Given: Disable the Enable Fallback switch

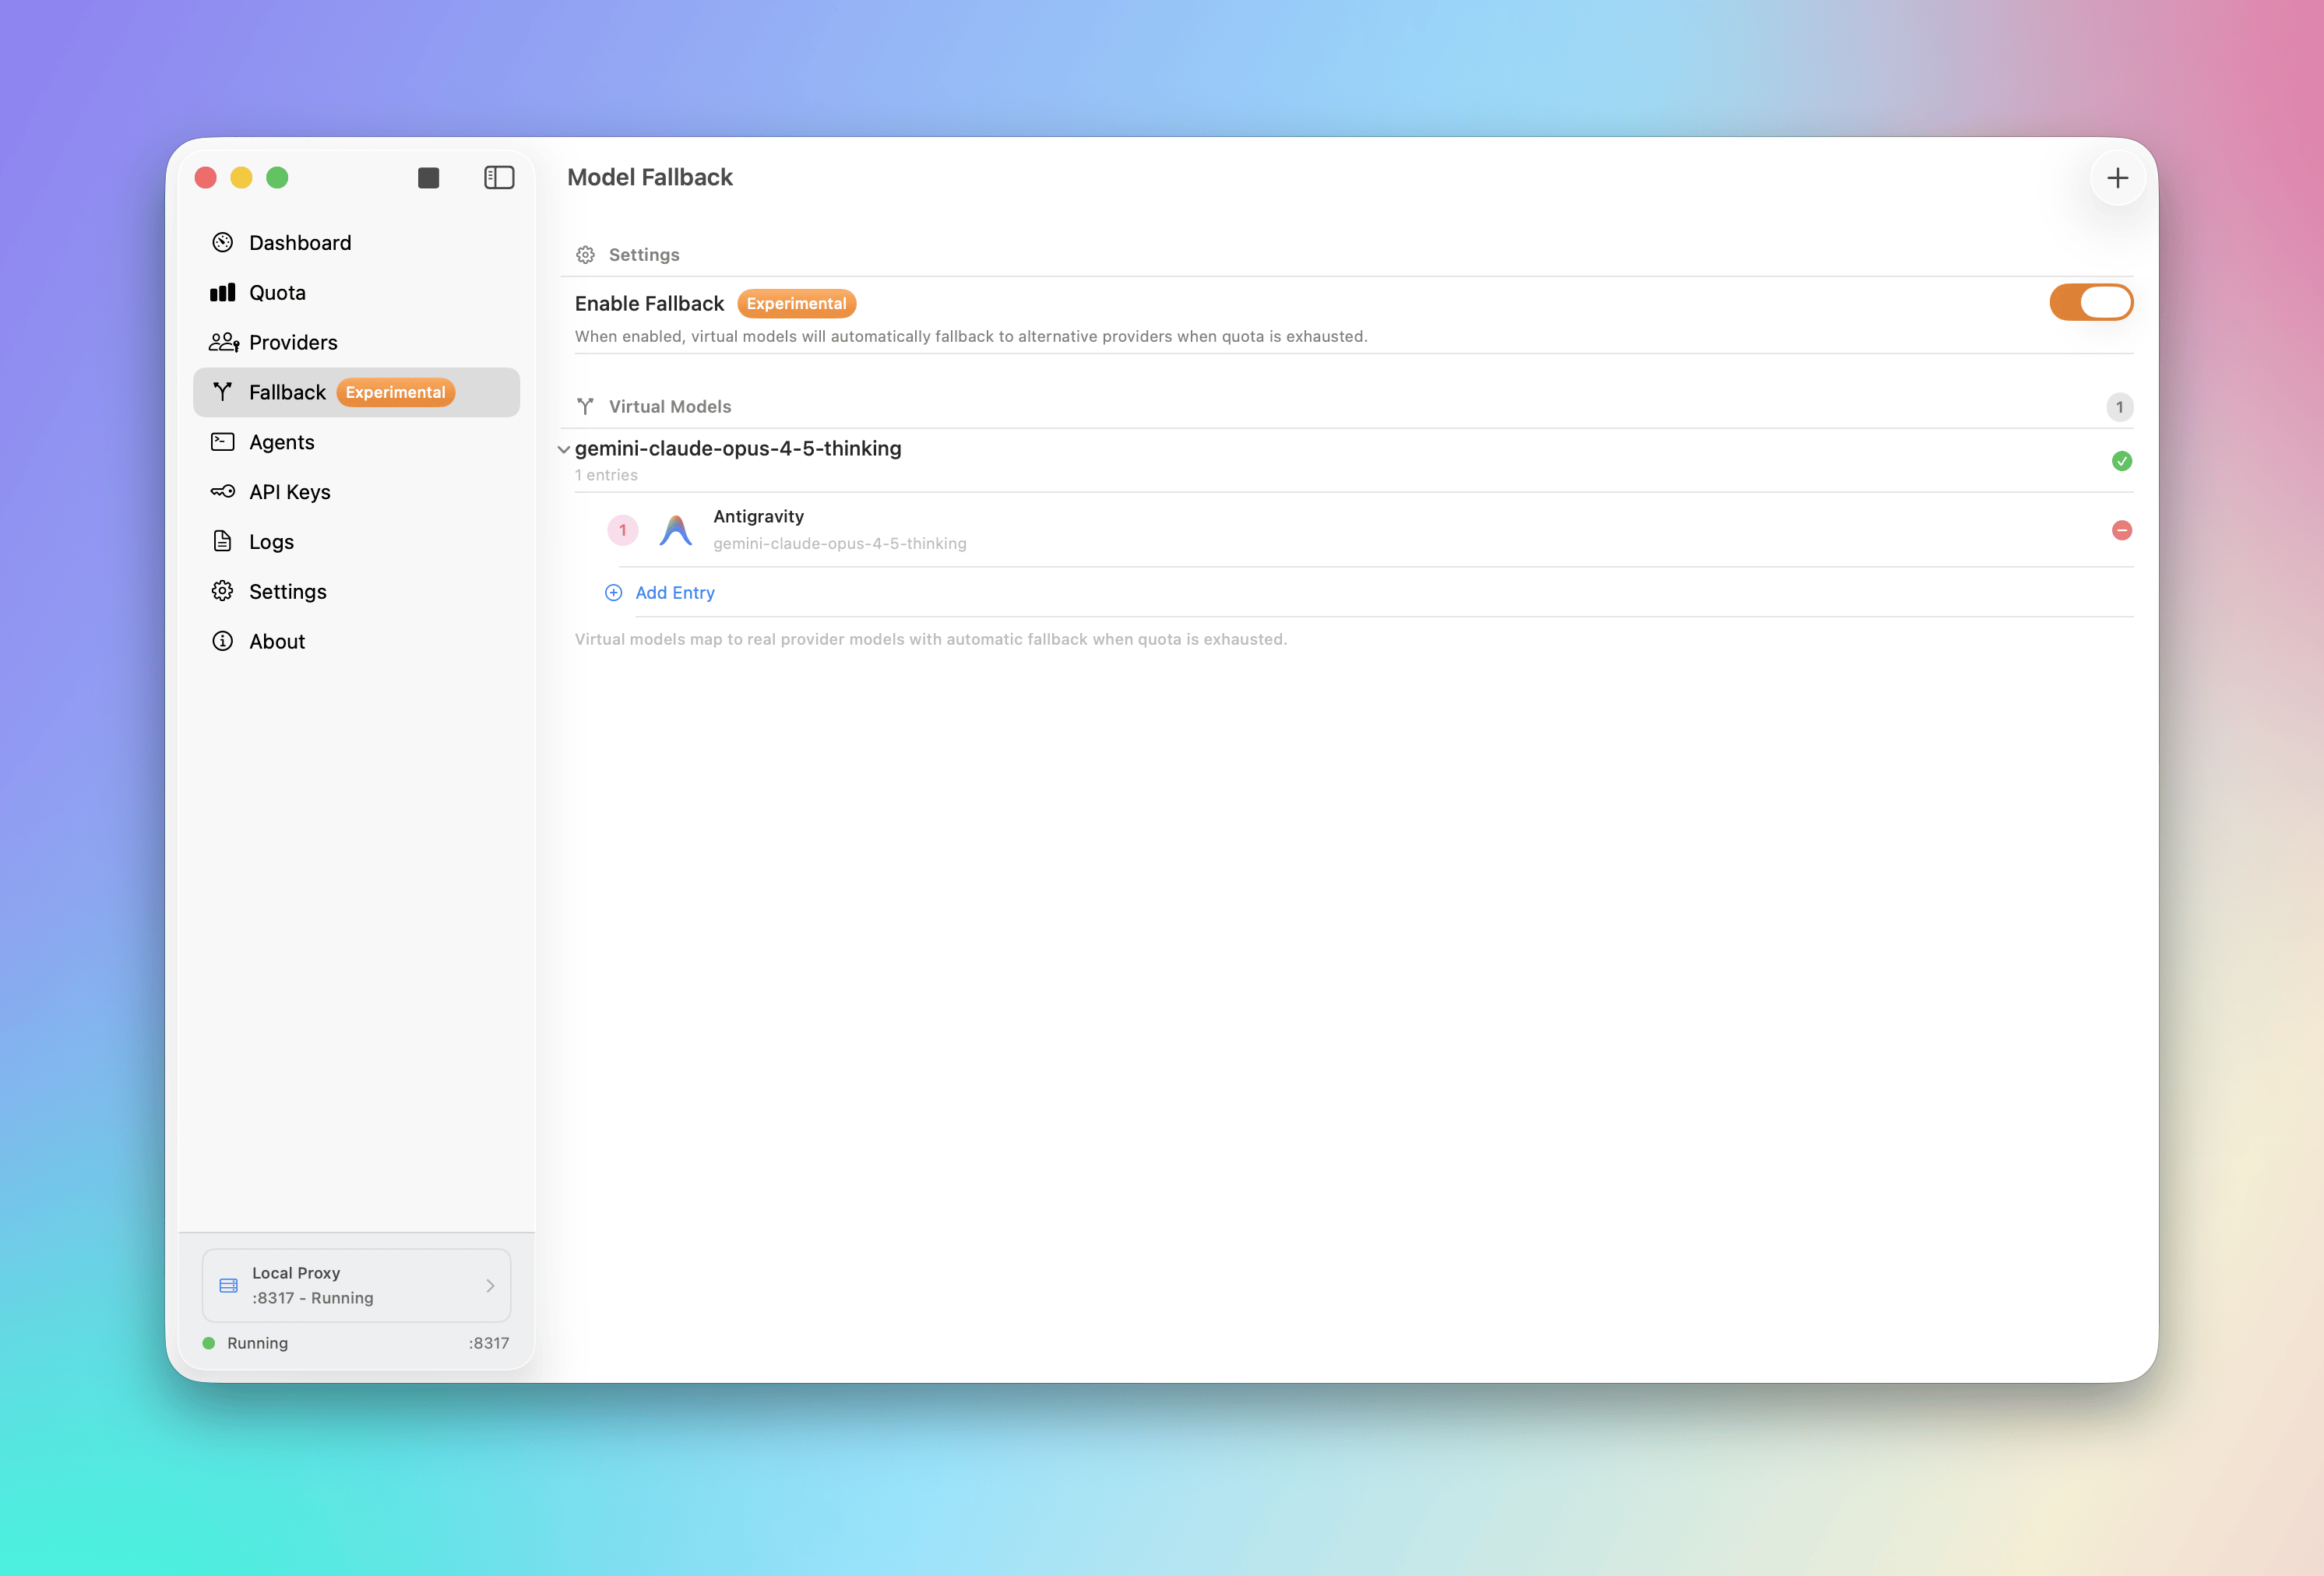Looking at the screenshot, I should (x=2090, y=302).
